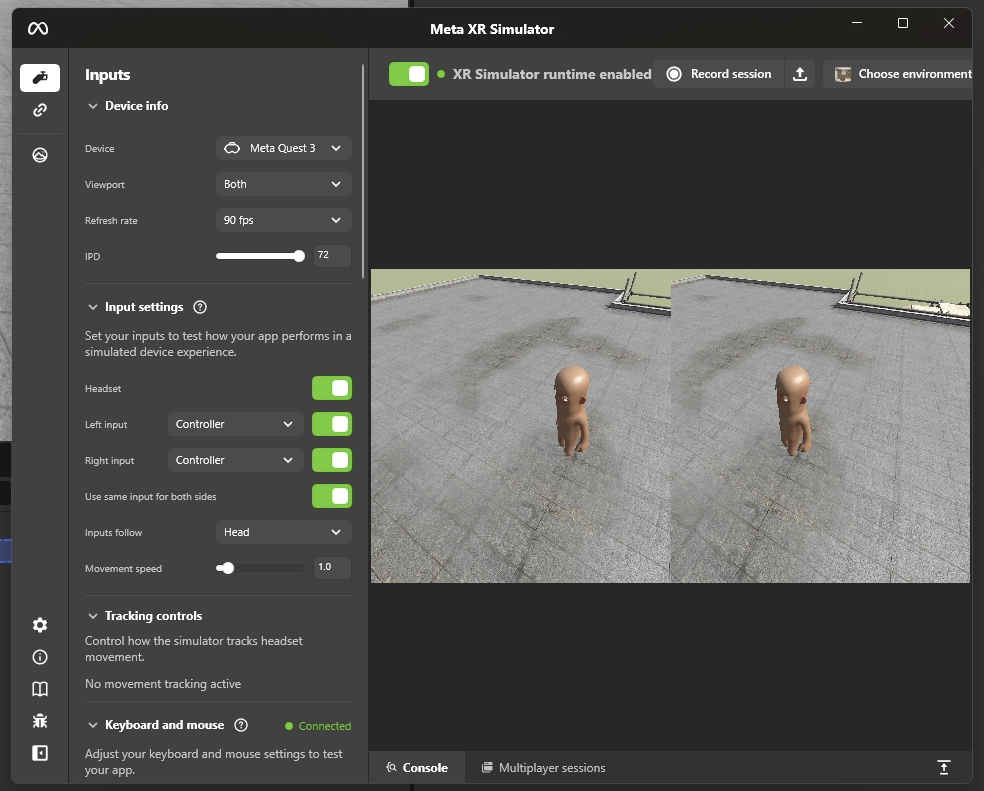Click the Movement speed slider handle
Image resolution: width=984 pixels, height=791 pixels.
(228, 568)
